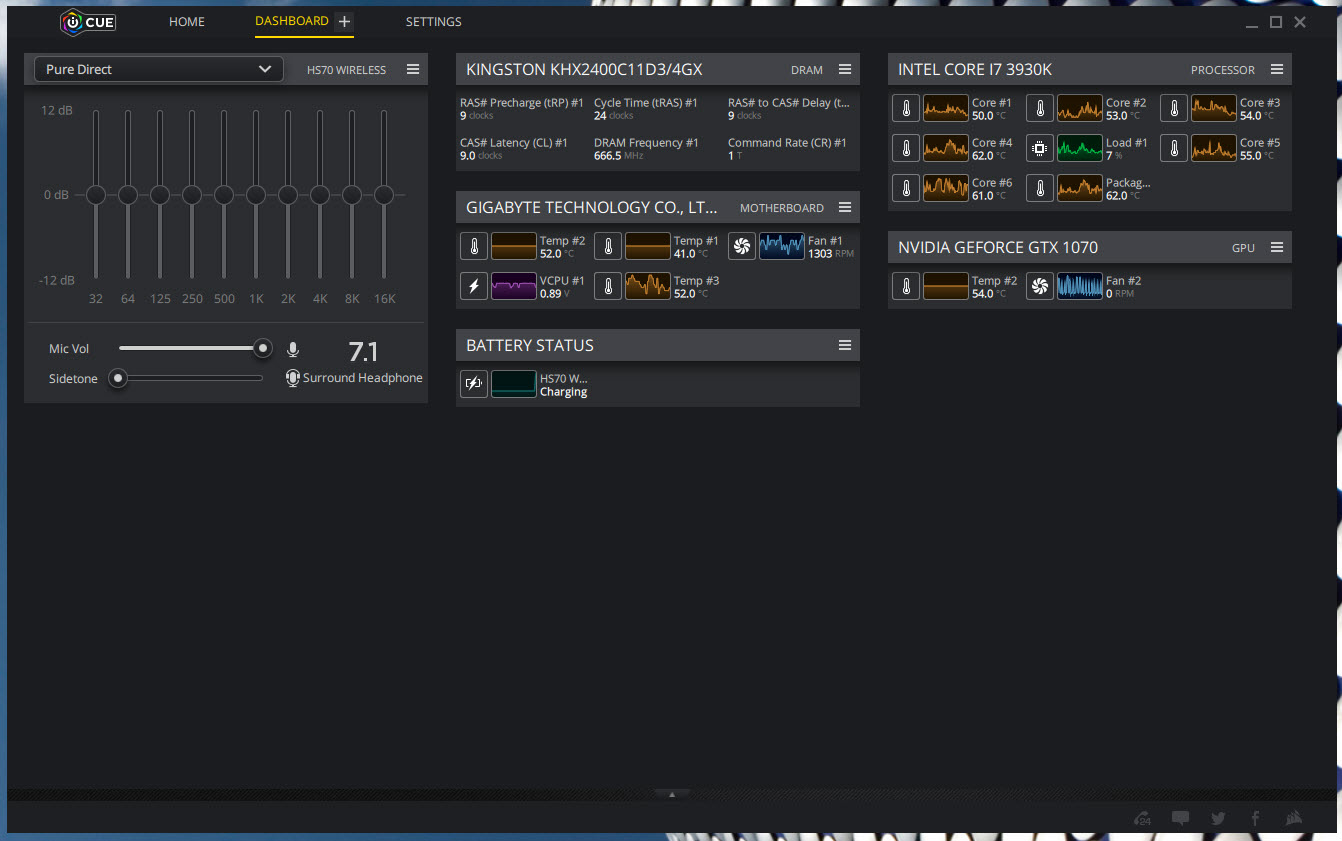Click the thermometer icon for Core #2
This screenshot has width=1342, height=841.
click(x=1040, y=108)
